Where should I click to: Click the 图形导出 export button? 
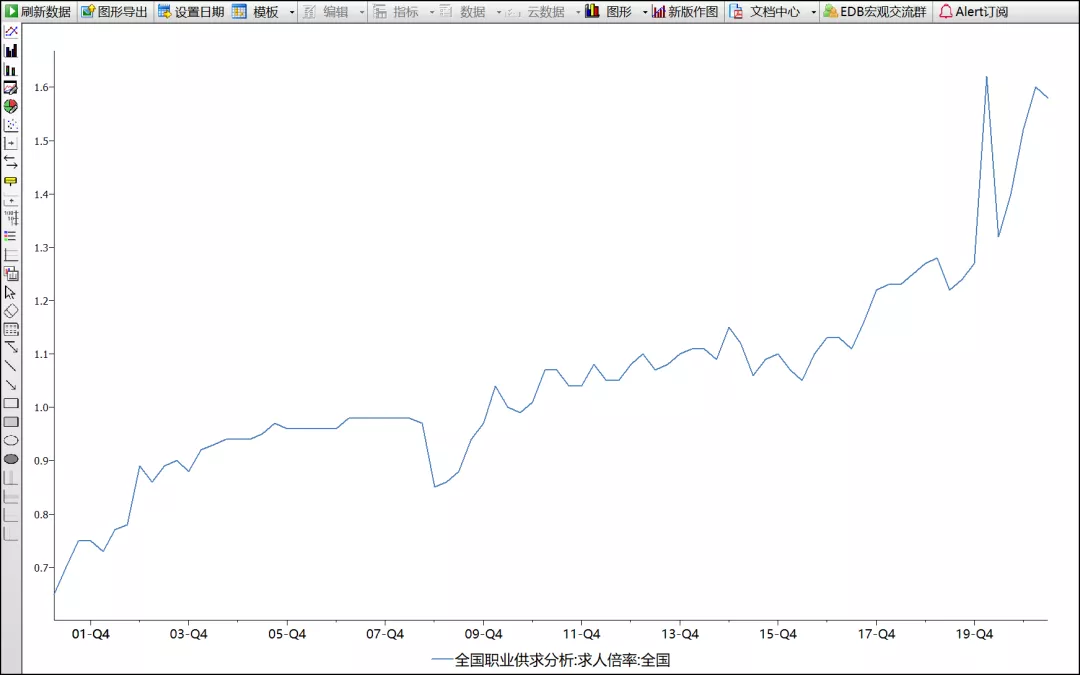[114, 12]
